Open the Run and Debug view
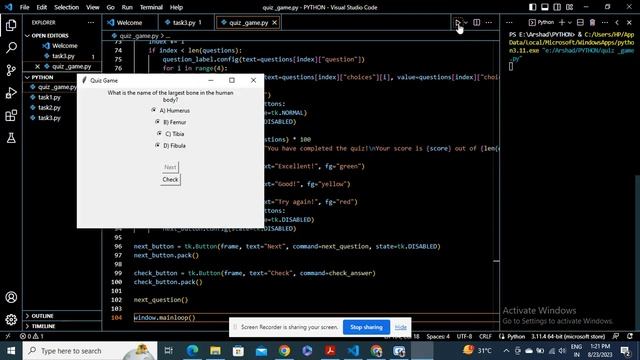 point(11,93)
